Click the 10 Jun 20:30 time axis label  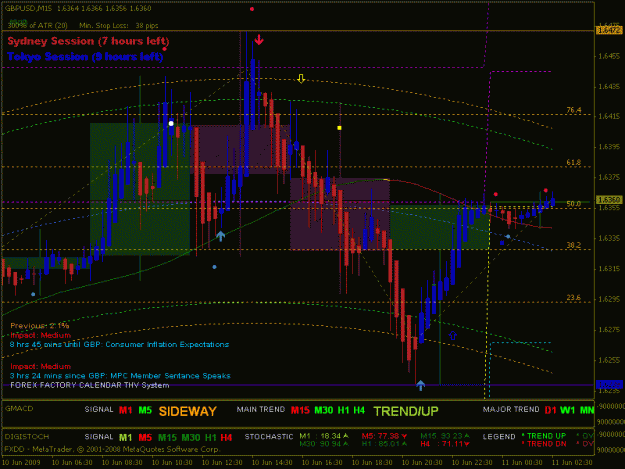point(422,463)
